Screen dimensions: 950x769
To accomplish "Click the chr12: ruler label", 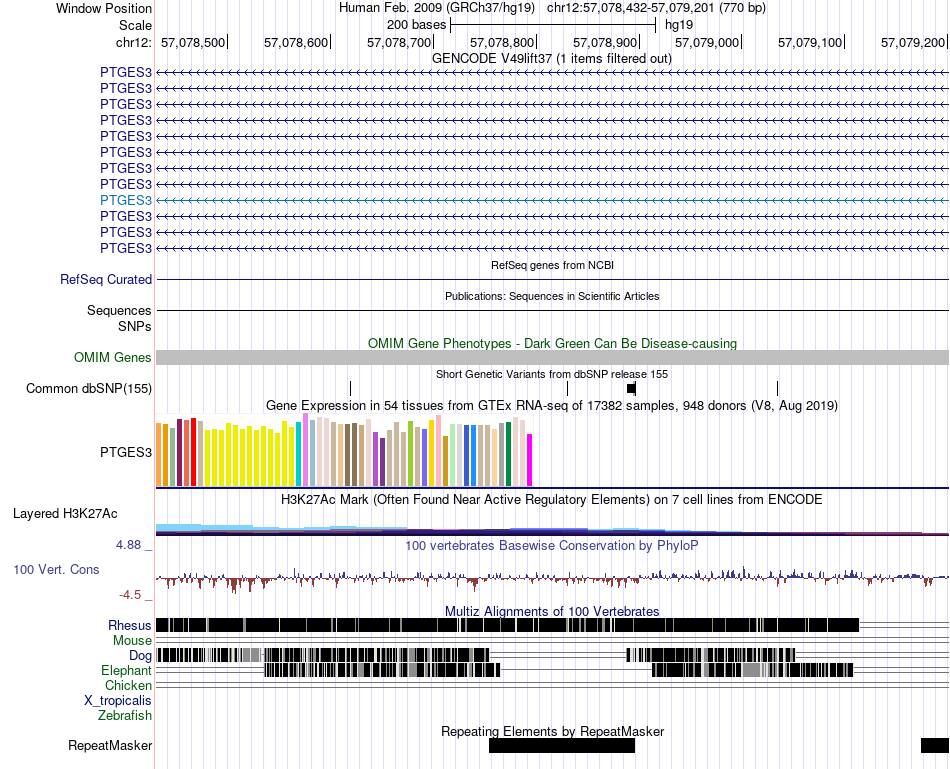I will (x=134, y=42).
